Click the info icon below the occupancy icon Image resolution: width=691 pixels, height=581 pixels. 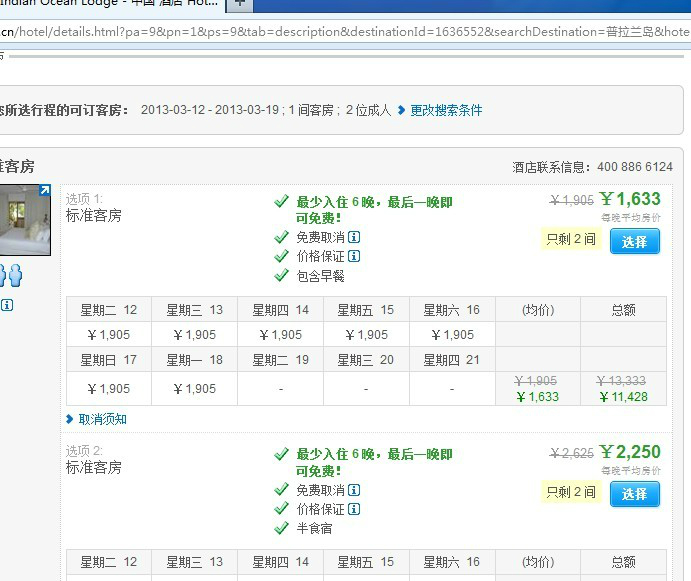7,305
